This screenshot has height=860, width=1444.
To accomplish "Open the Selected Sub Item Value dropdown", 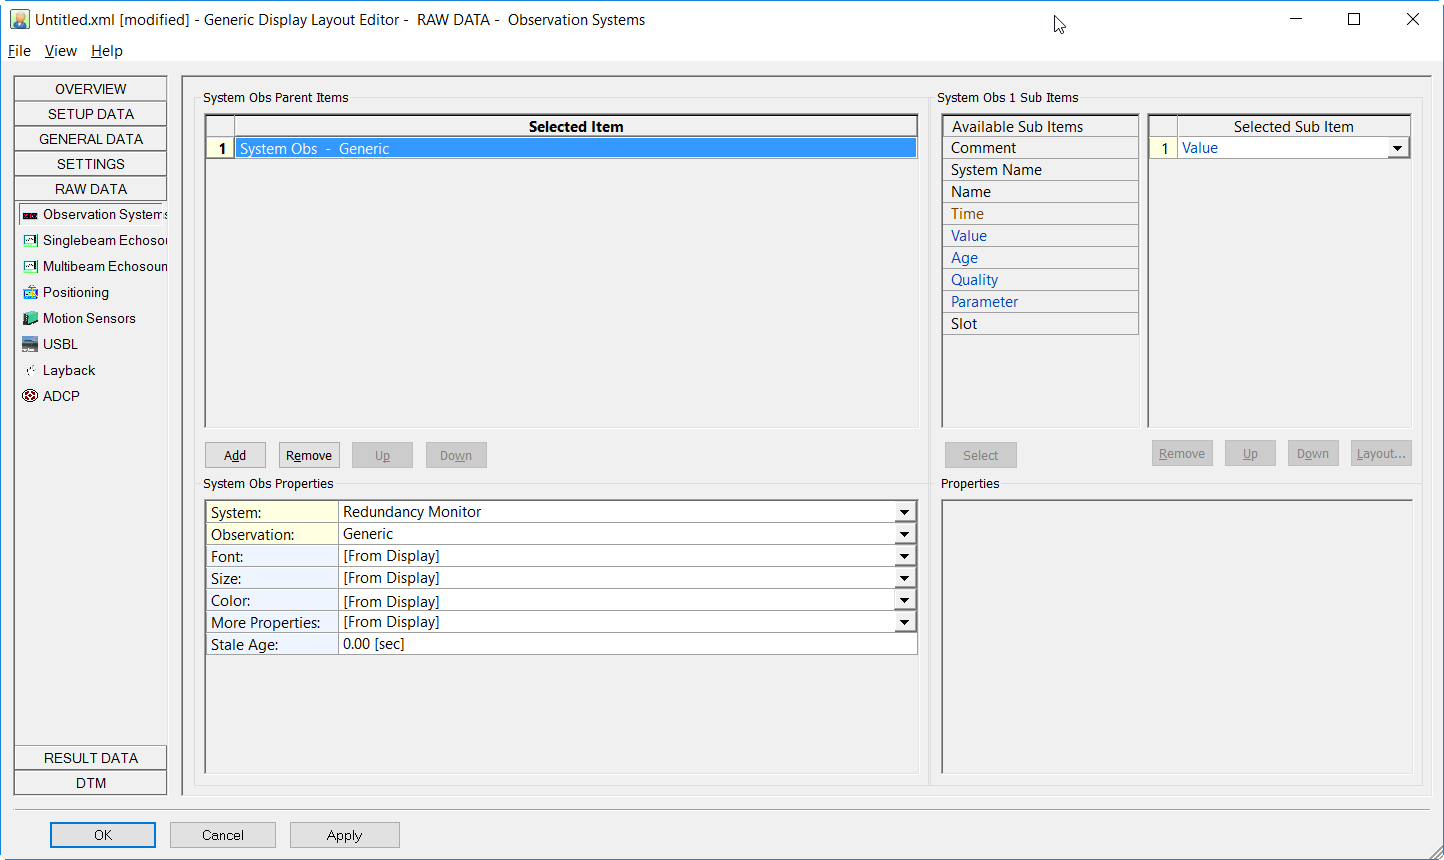I will (1397, 148).
